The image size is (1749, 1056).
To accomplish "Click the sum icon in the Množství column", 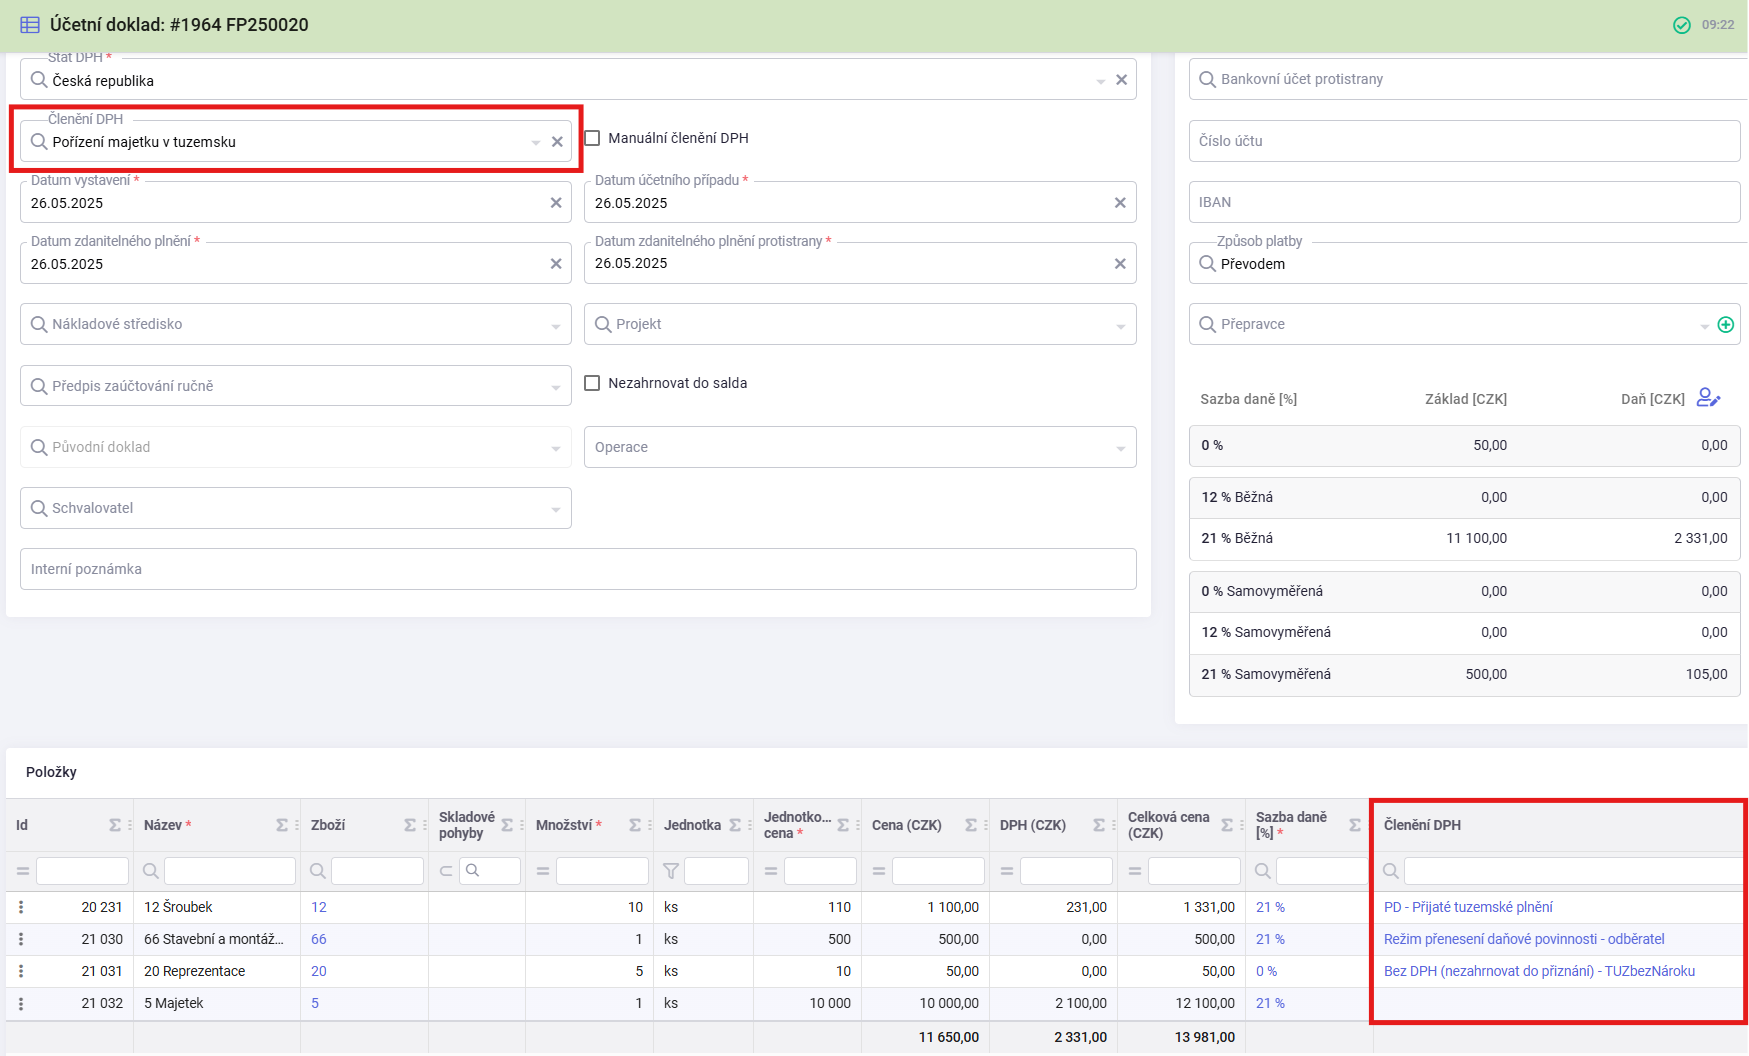I will click(x=635, y=825).
